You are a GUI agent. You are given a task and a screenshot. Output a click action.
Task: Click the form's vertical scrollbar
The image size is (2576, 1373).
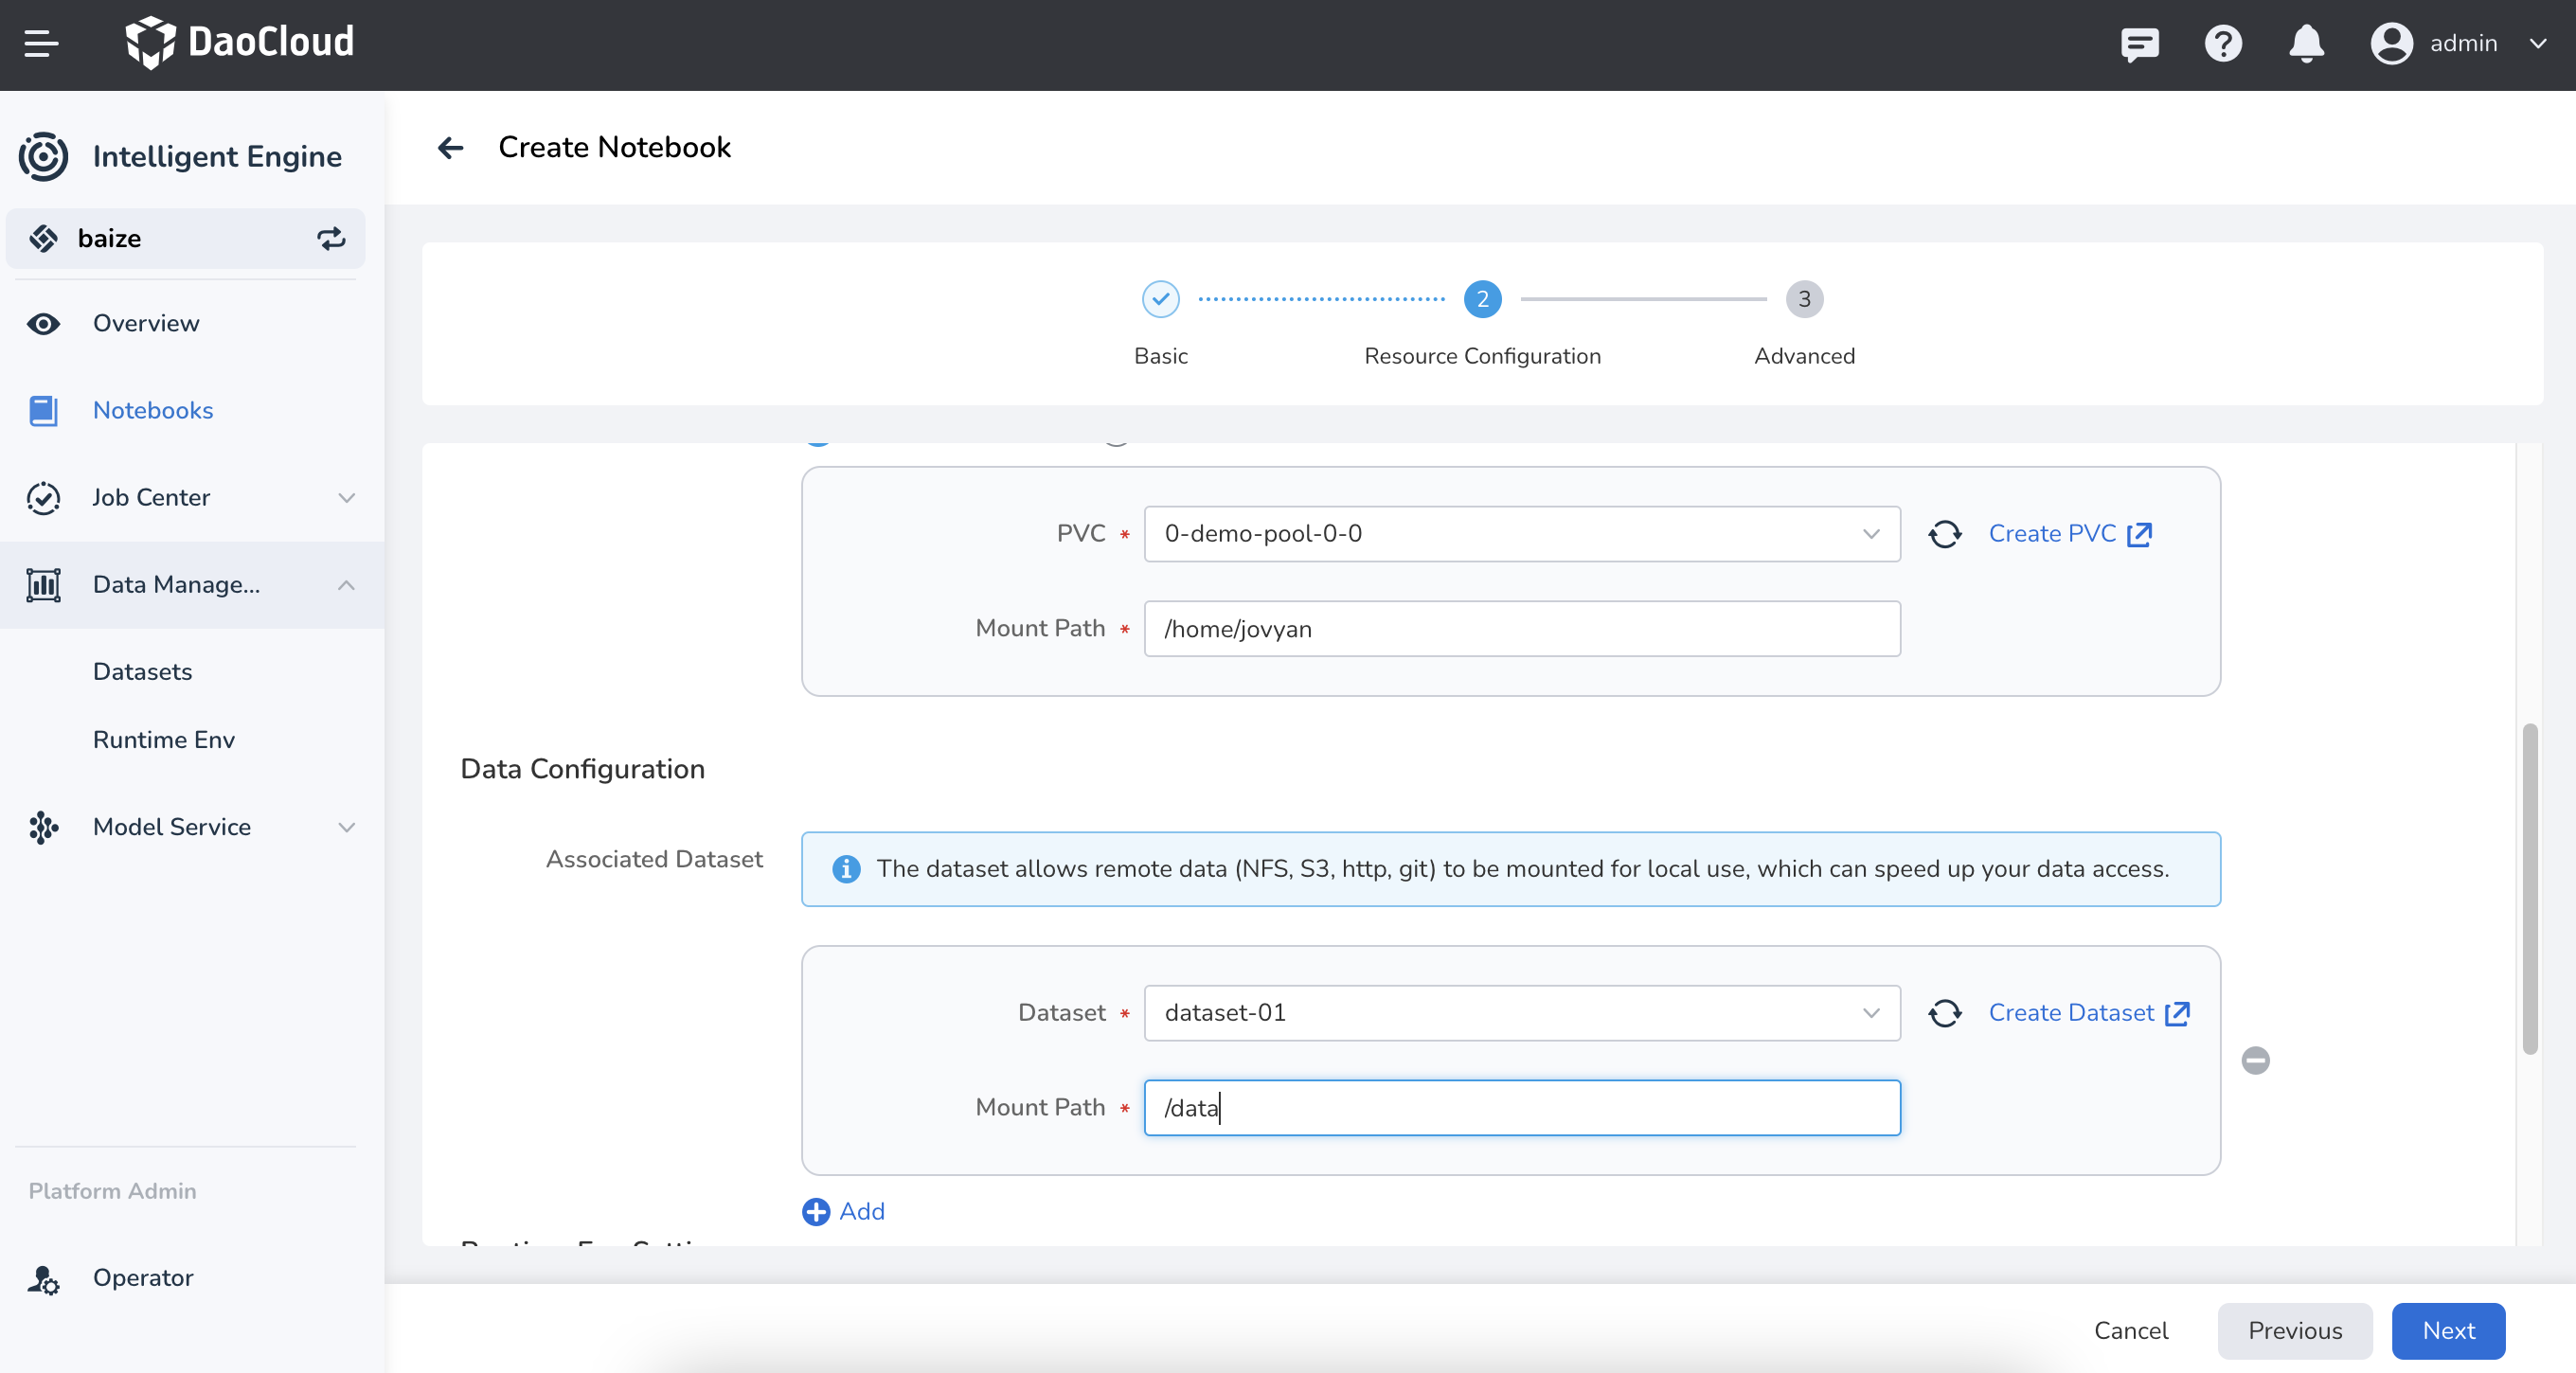2529,888
